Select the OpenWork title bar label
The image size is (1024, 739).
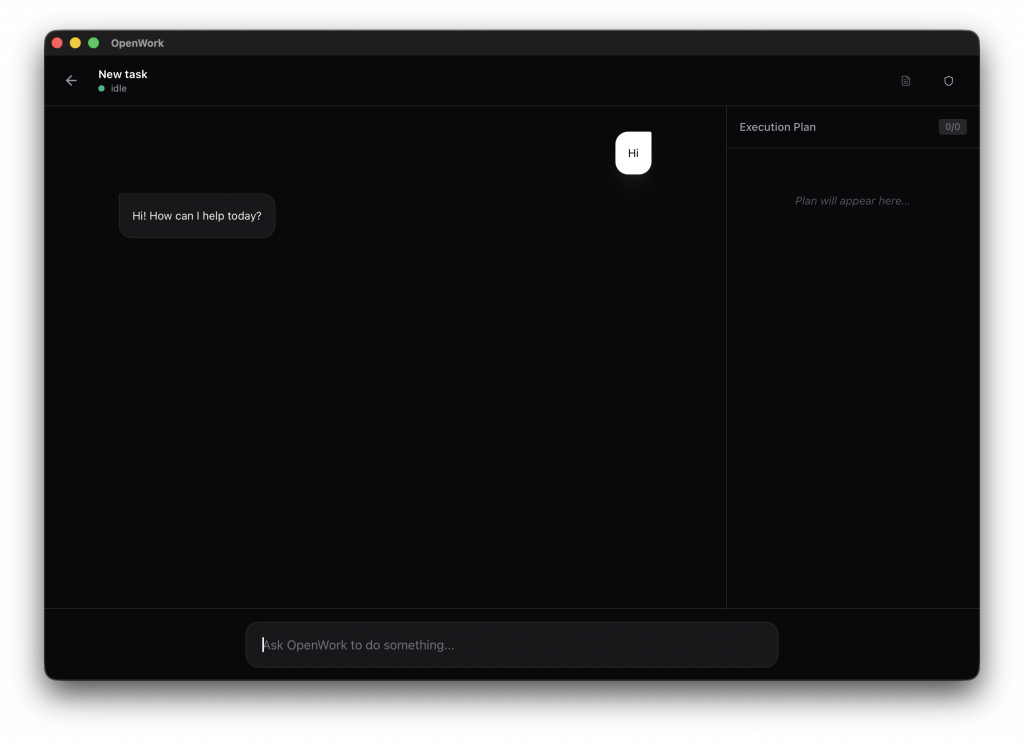138,42
